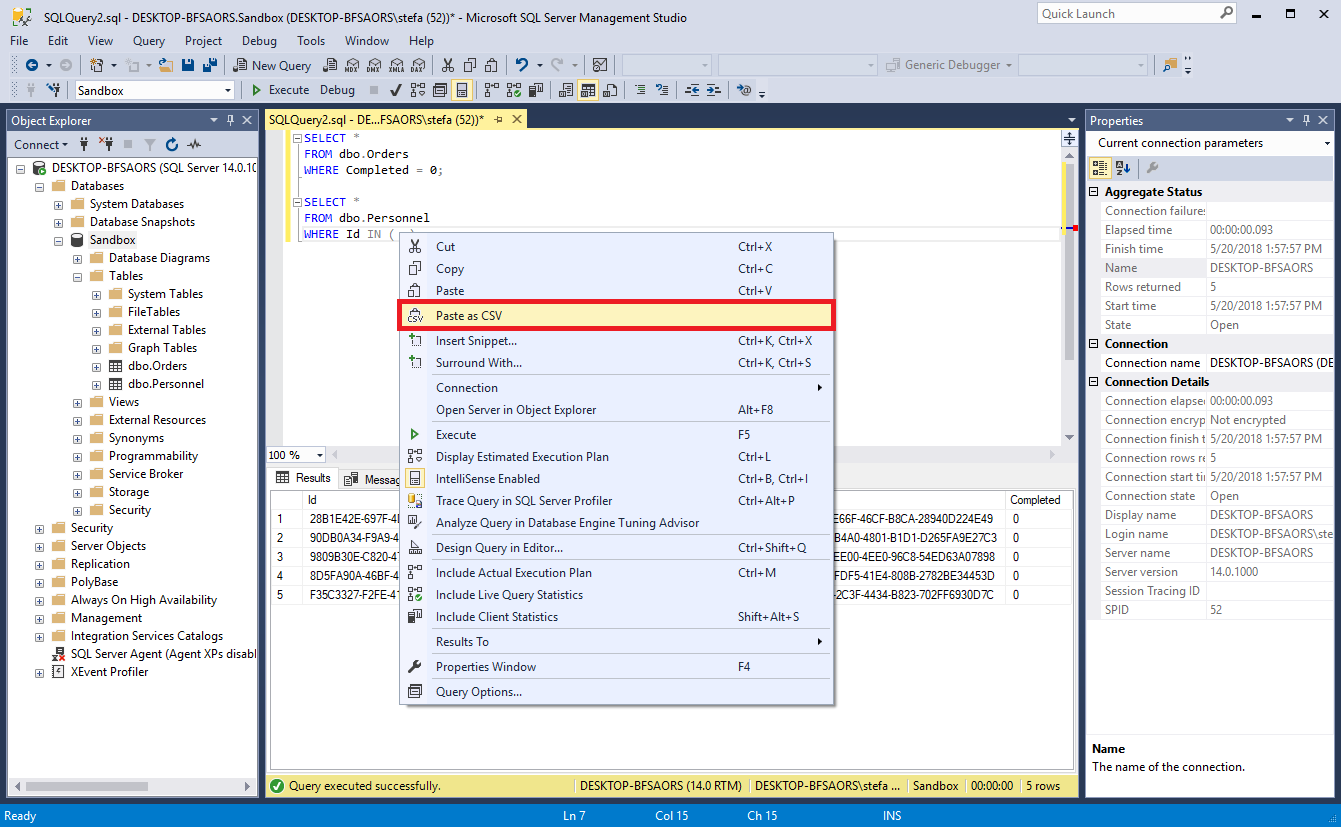Click the Navigate Backward arrow icon

tap(32, 65)
